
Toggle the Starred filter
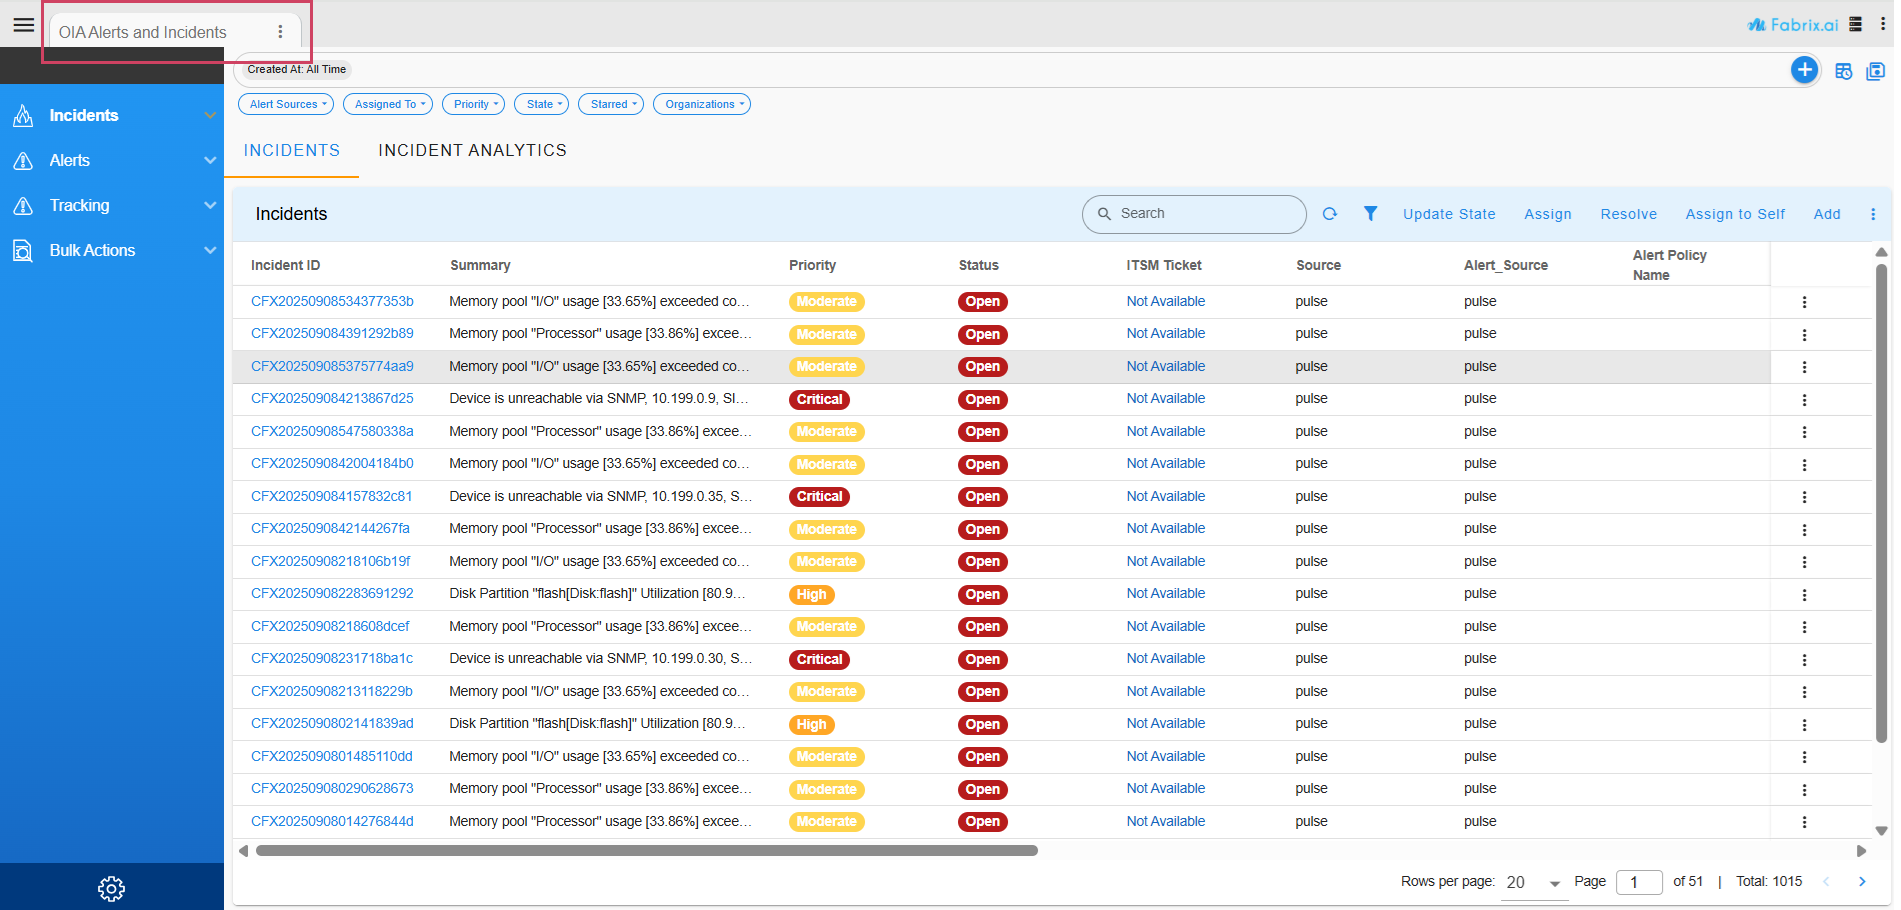tap(610, 104)
